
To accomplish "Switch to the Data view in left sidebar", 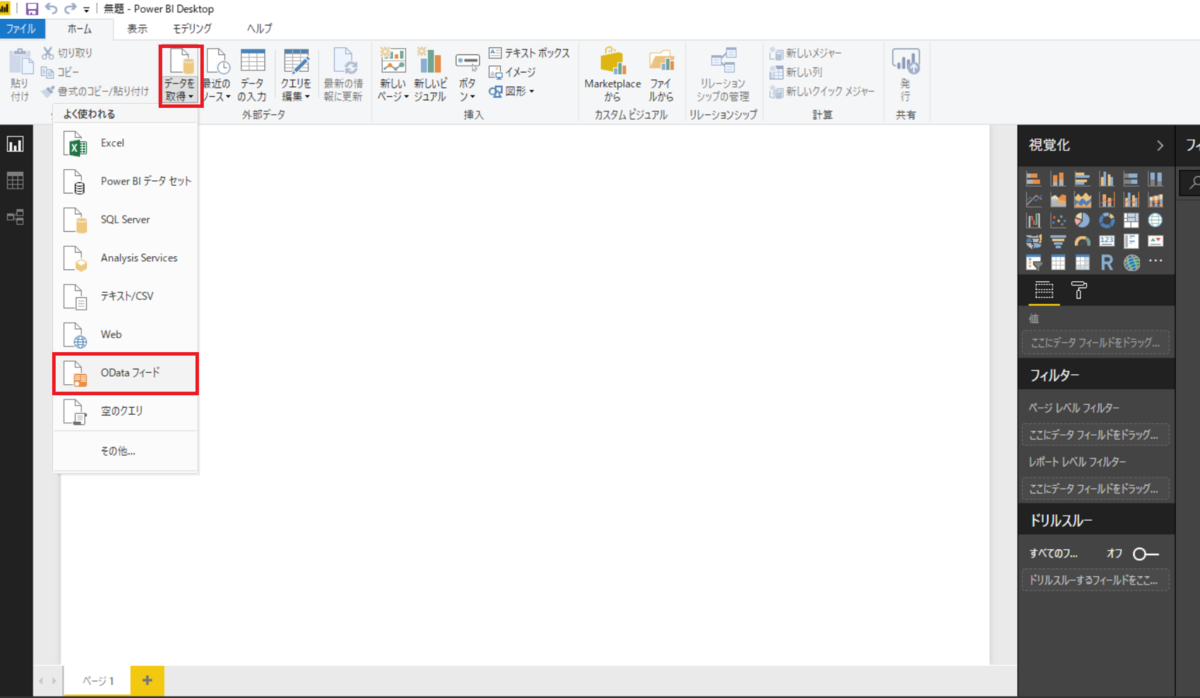I will click(17, 180).
